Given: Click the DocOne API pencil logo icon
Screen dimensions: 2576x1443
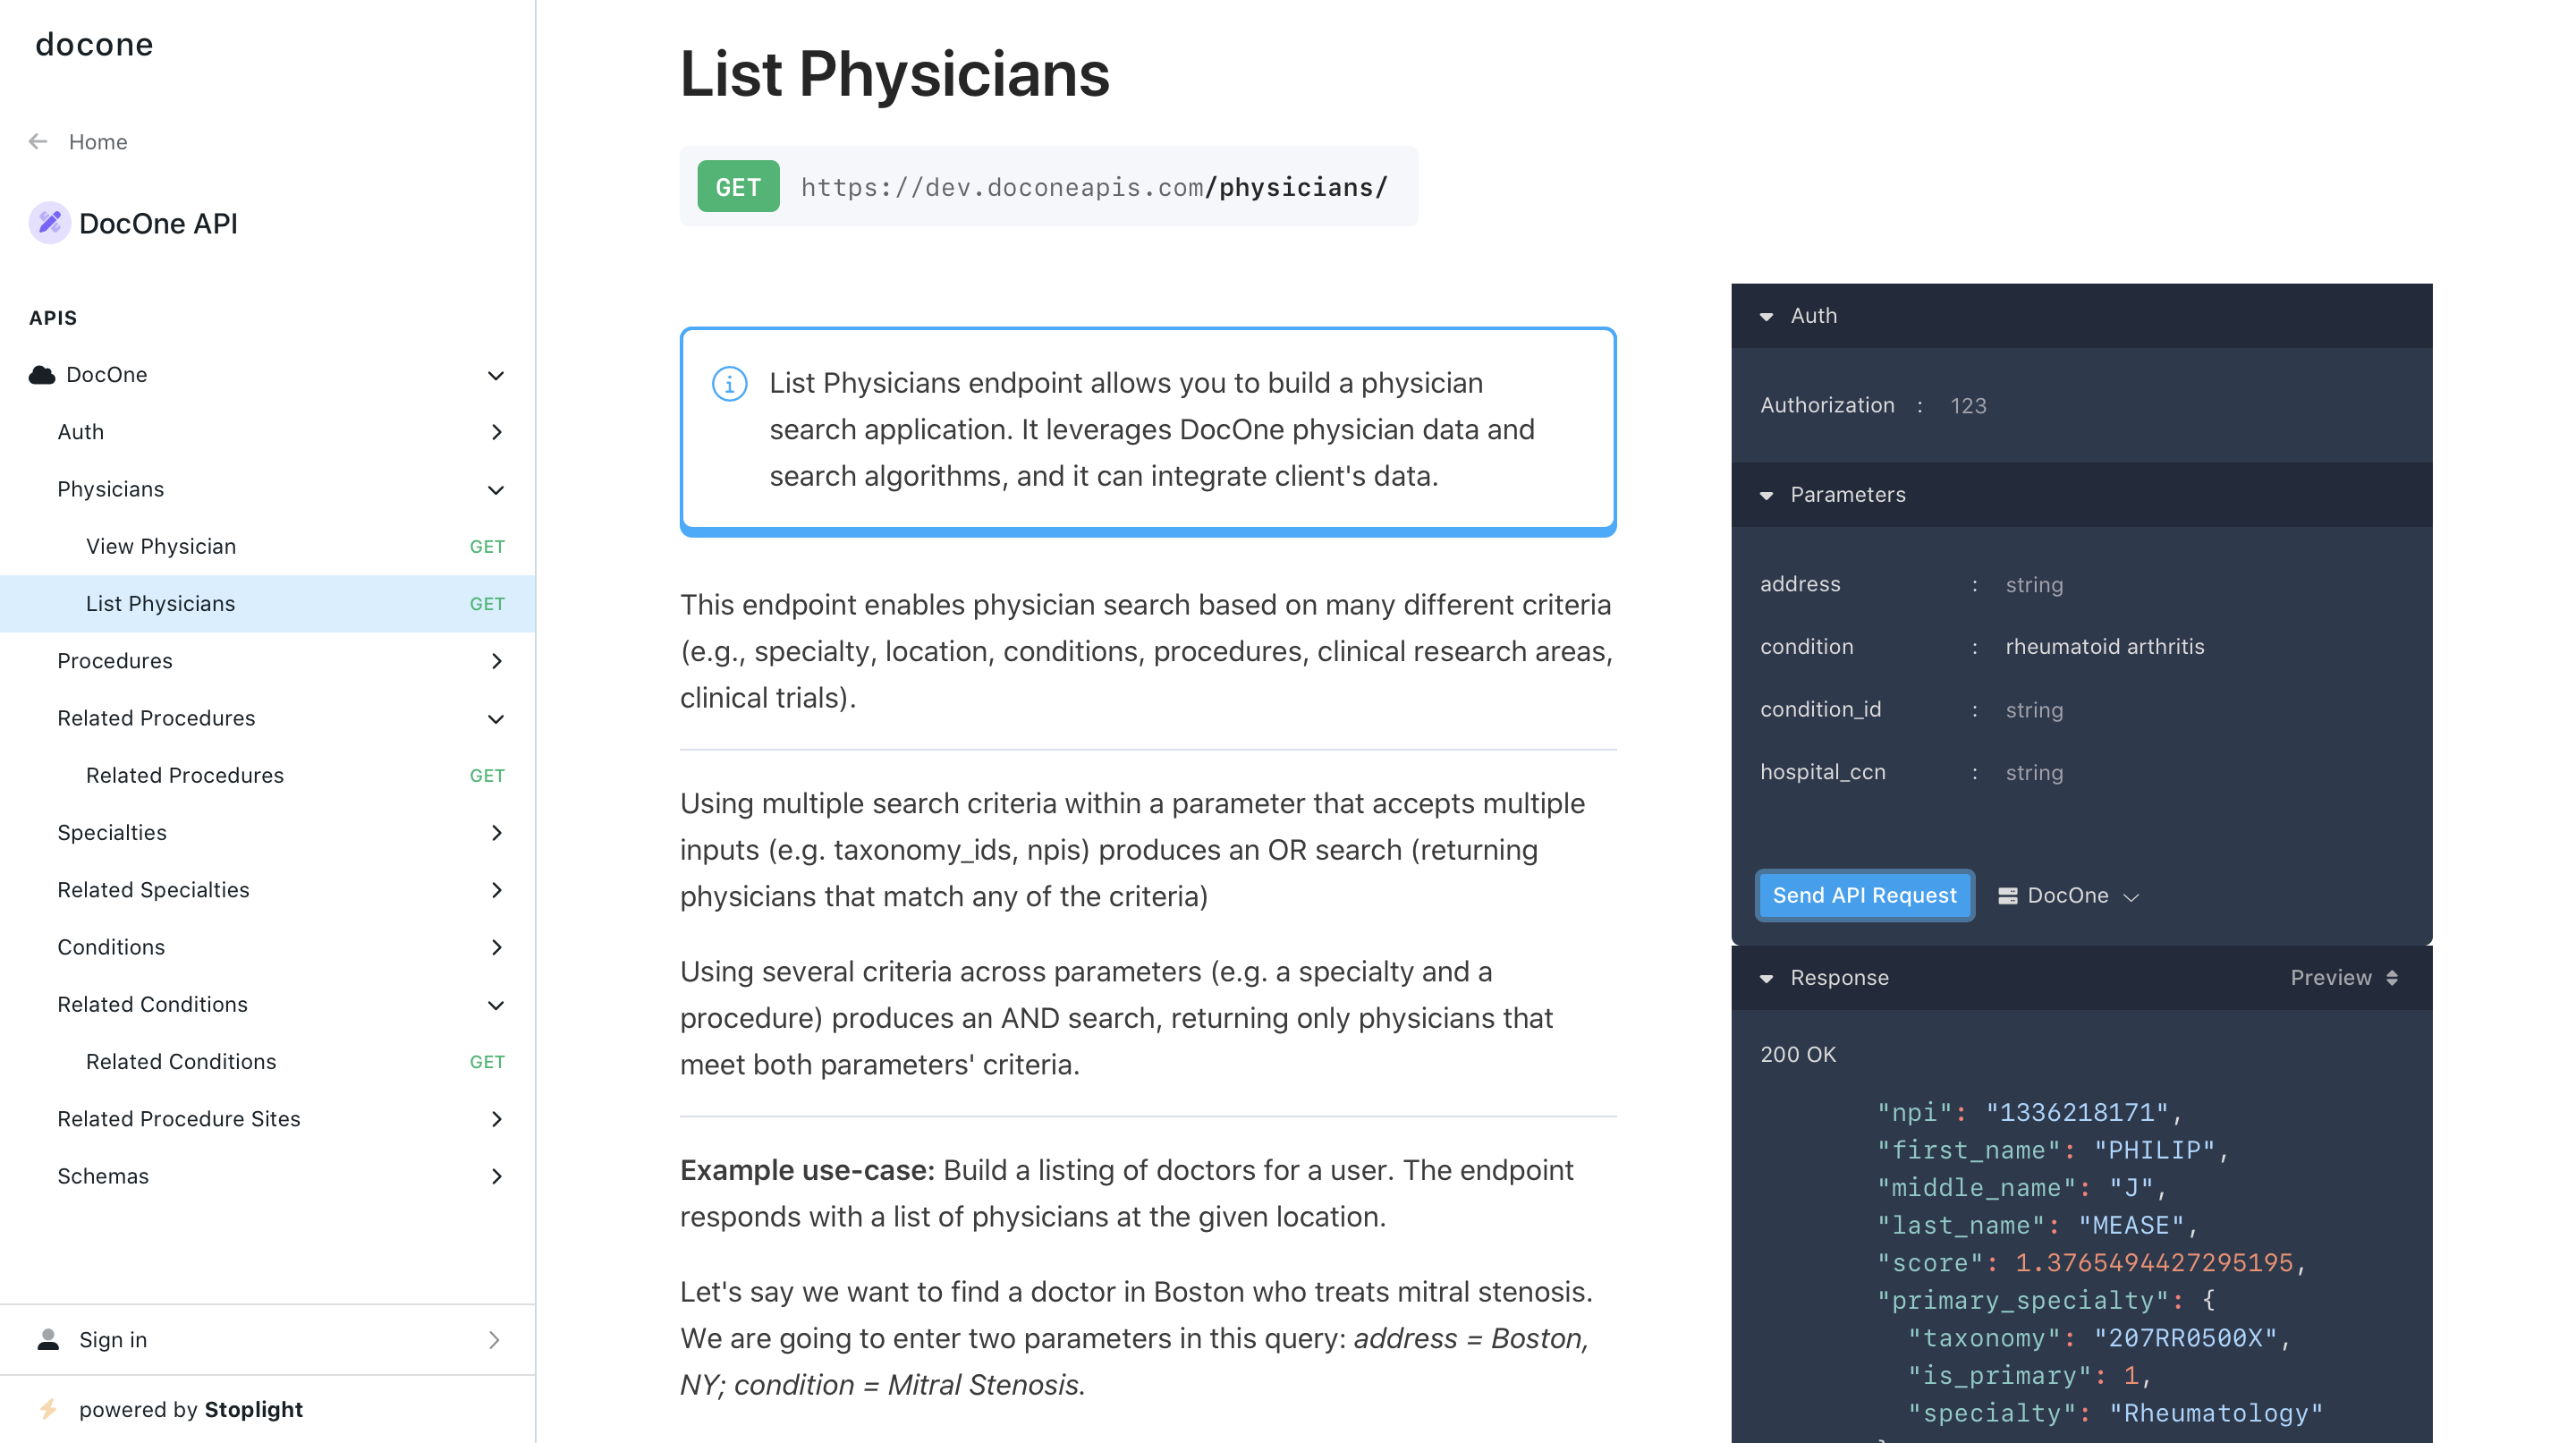Looking at the screenshot, I should (49, 223).
